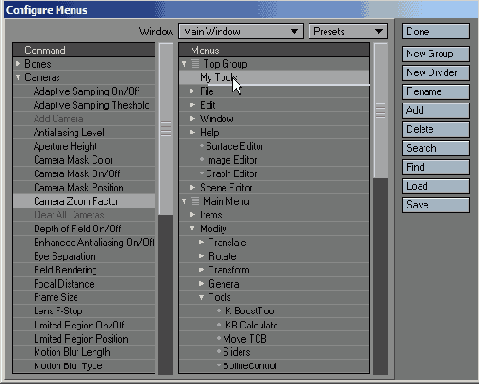Collapse the Cameras command group
Viewport: 479px width, 384px height.
tap(18, 77)
